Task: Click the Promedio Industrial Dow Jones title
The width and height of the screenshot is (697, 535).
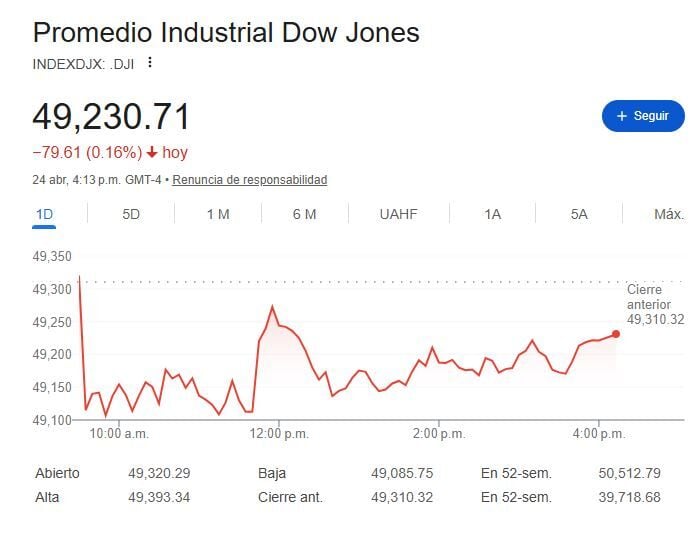Action: click(x=226, y=32)
